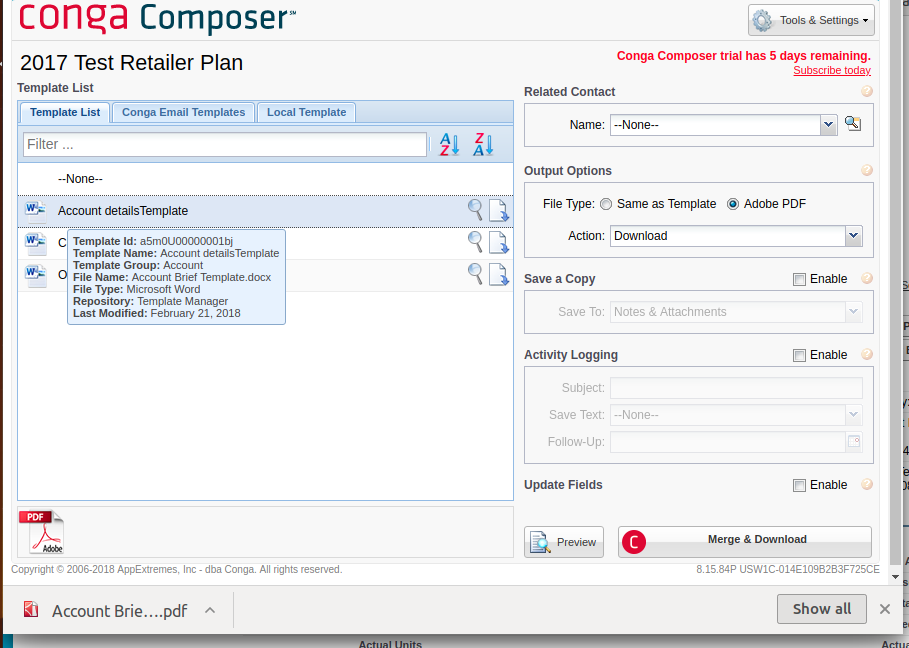The height and width of the screenshot is (648, 909).
Task: Click download icon for Account detailsTemplate
Action: (498, 211)
